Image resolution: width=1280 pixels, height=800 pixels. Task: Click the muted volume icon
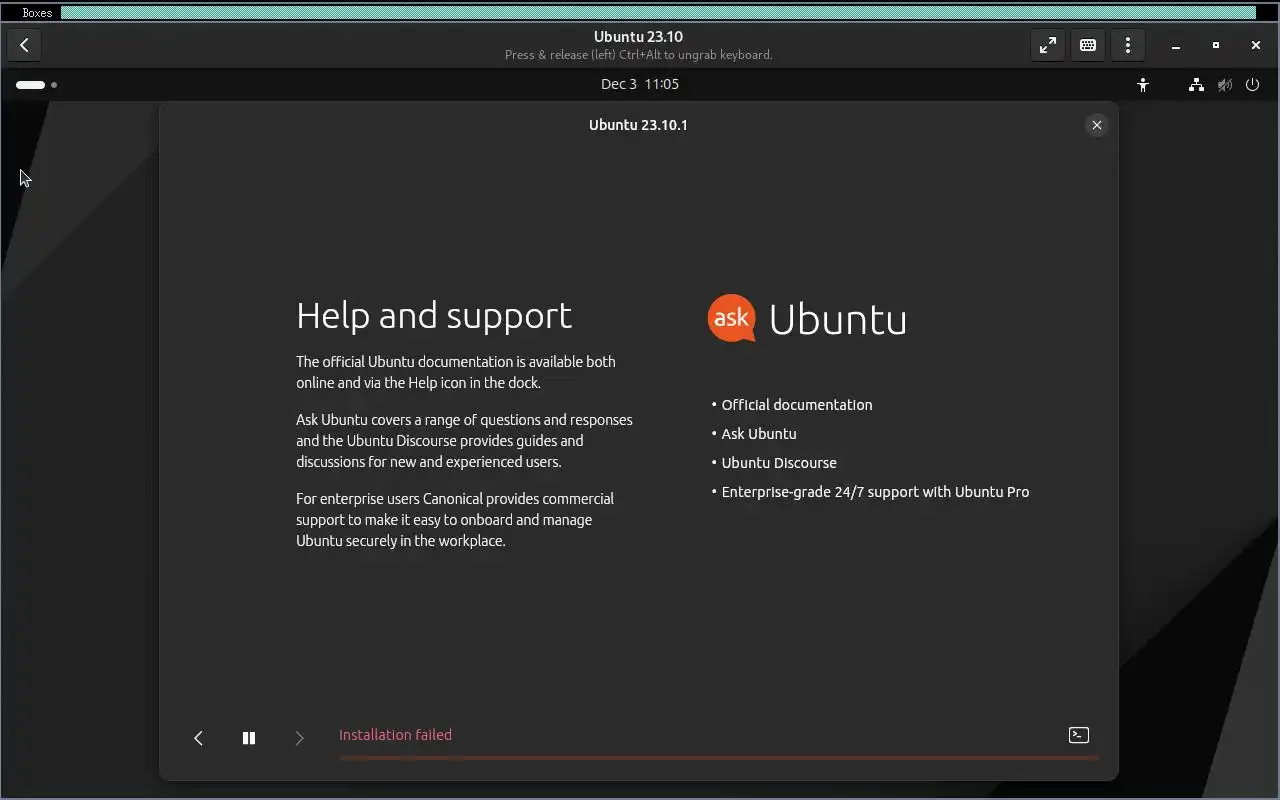point(1224,85)
